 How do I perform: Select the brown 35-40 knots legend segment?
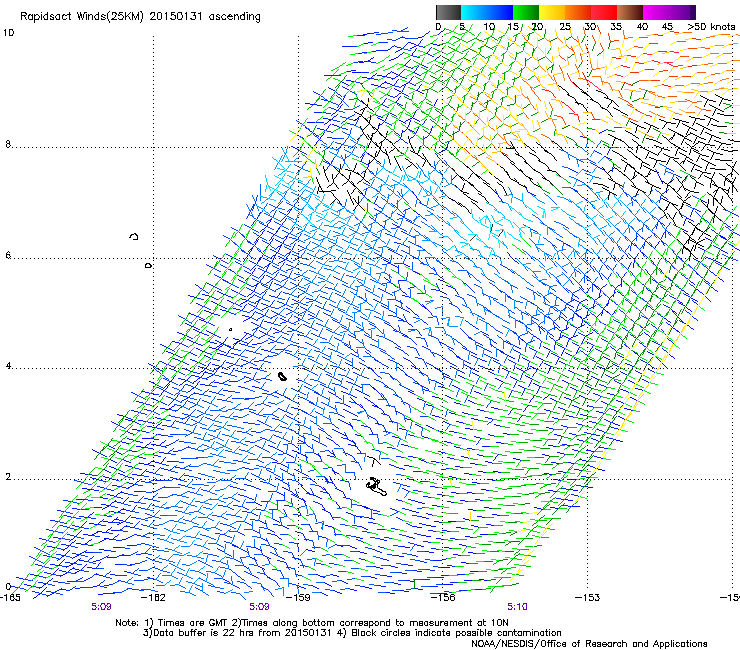coord(630,12)
